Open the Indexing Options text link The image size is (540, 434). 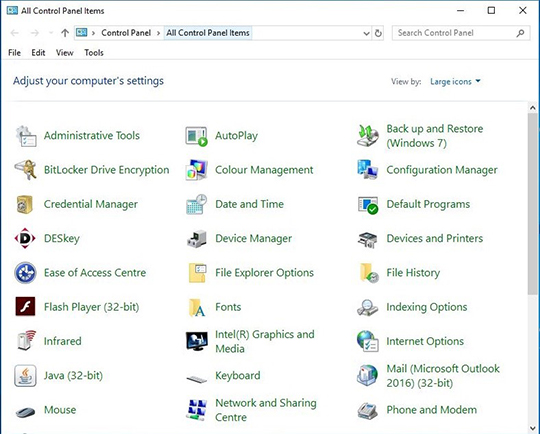tap(427, 307)
